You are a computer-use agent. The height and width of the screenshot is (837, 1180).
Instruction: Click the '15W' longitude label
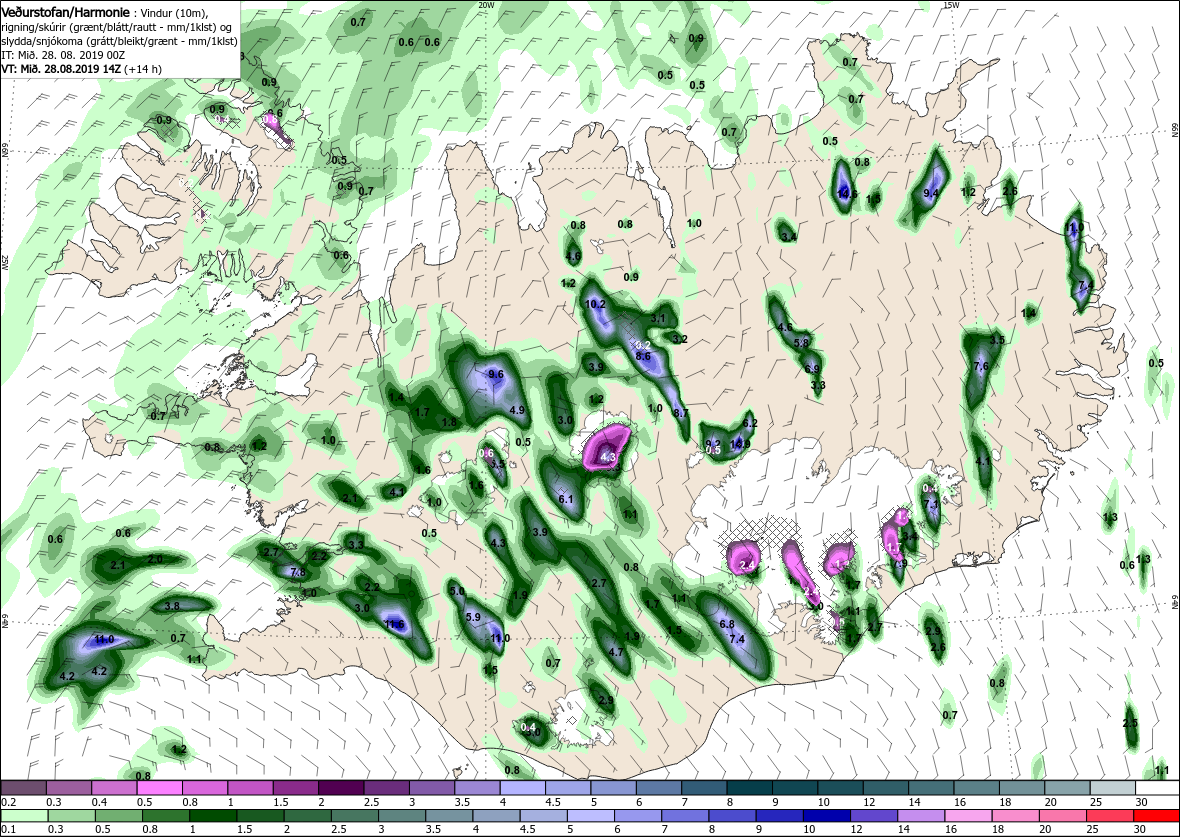pos(952,5)
